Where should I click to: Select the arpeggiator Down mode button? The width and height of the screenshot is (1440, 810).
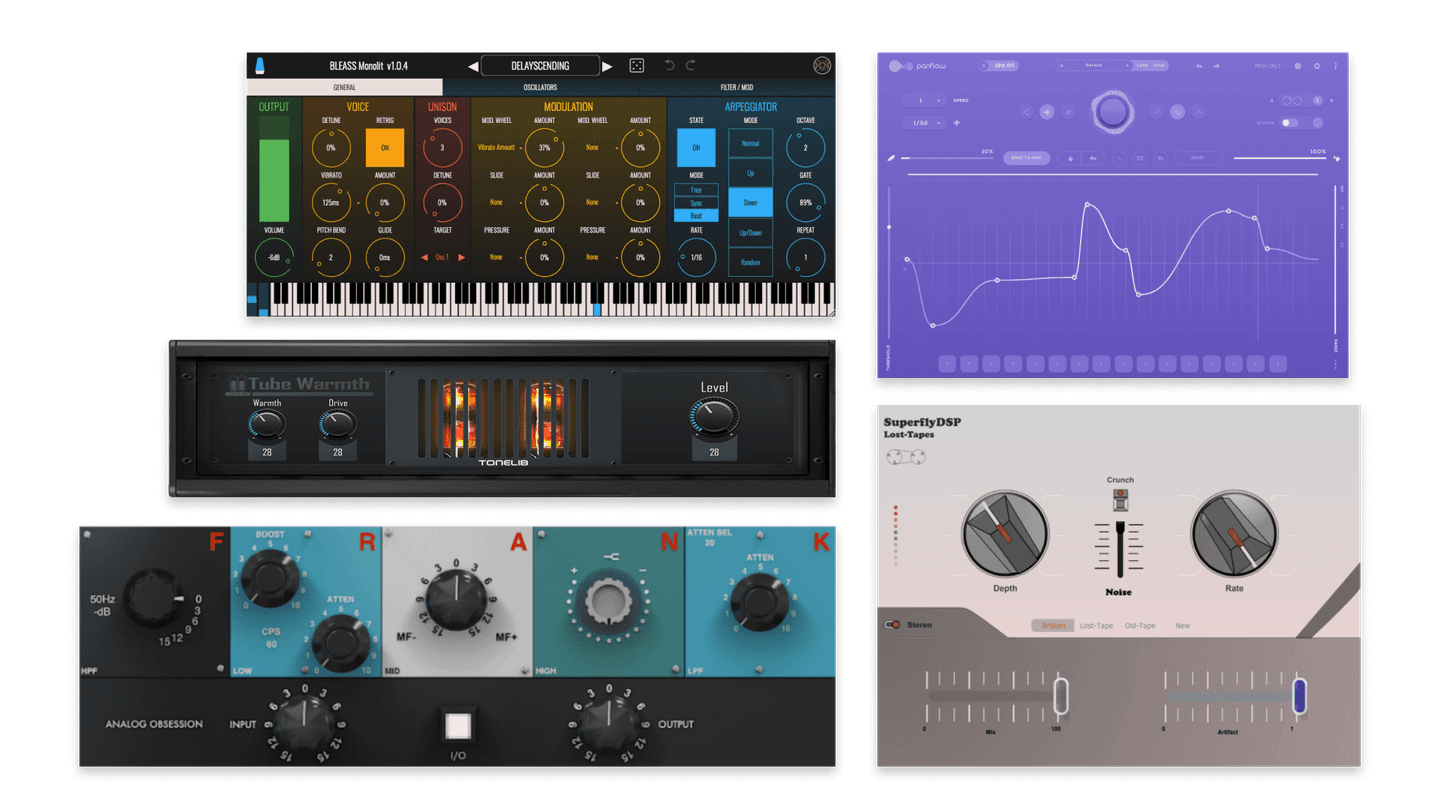coord(750,203)
